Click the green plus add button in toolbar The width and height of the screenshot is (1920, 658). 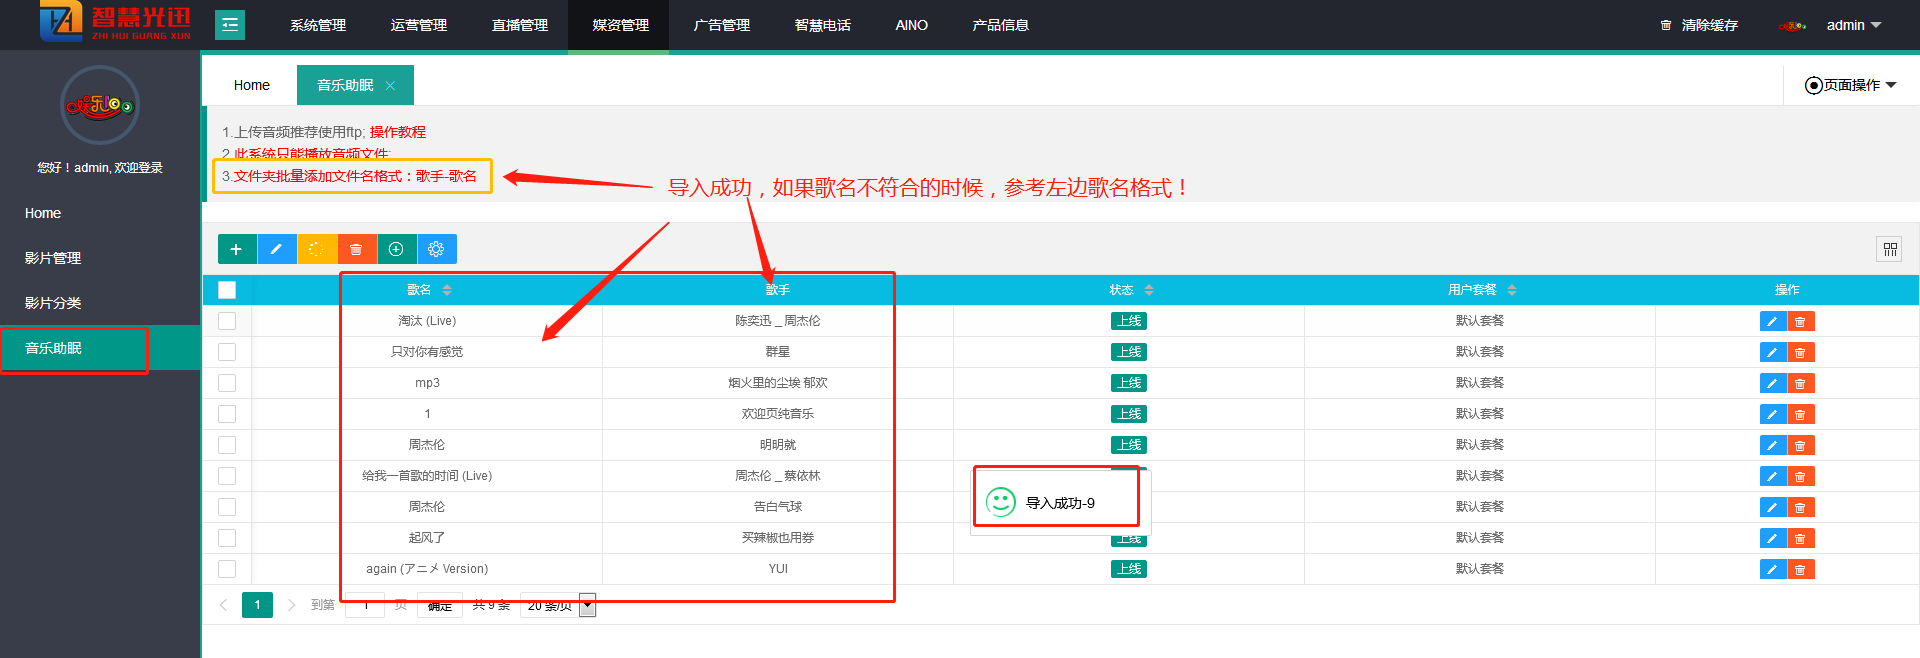(x=236, y=249)
